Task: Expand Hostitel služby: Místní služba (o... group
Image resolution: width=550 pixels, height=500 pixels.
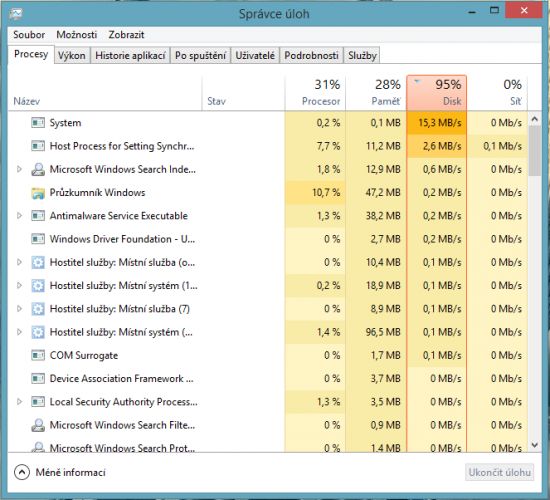Action: pos(19,262)
